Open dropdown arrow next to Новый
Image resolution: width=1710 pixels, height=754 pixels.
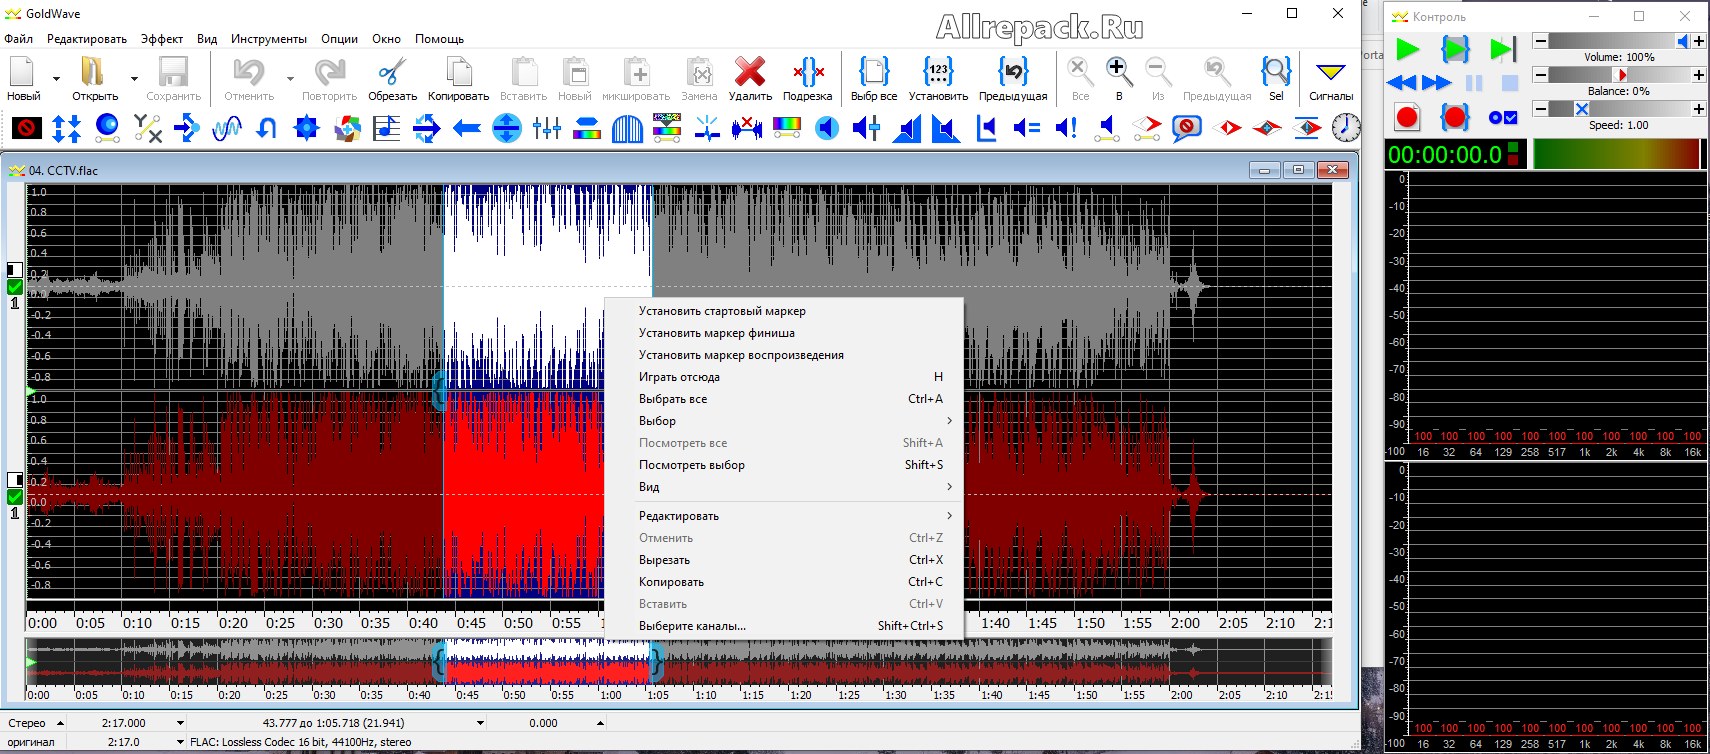(56, 78)
